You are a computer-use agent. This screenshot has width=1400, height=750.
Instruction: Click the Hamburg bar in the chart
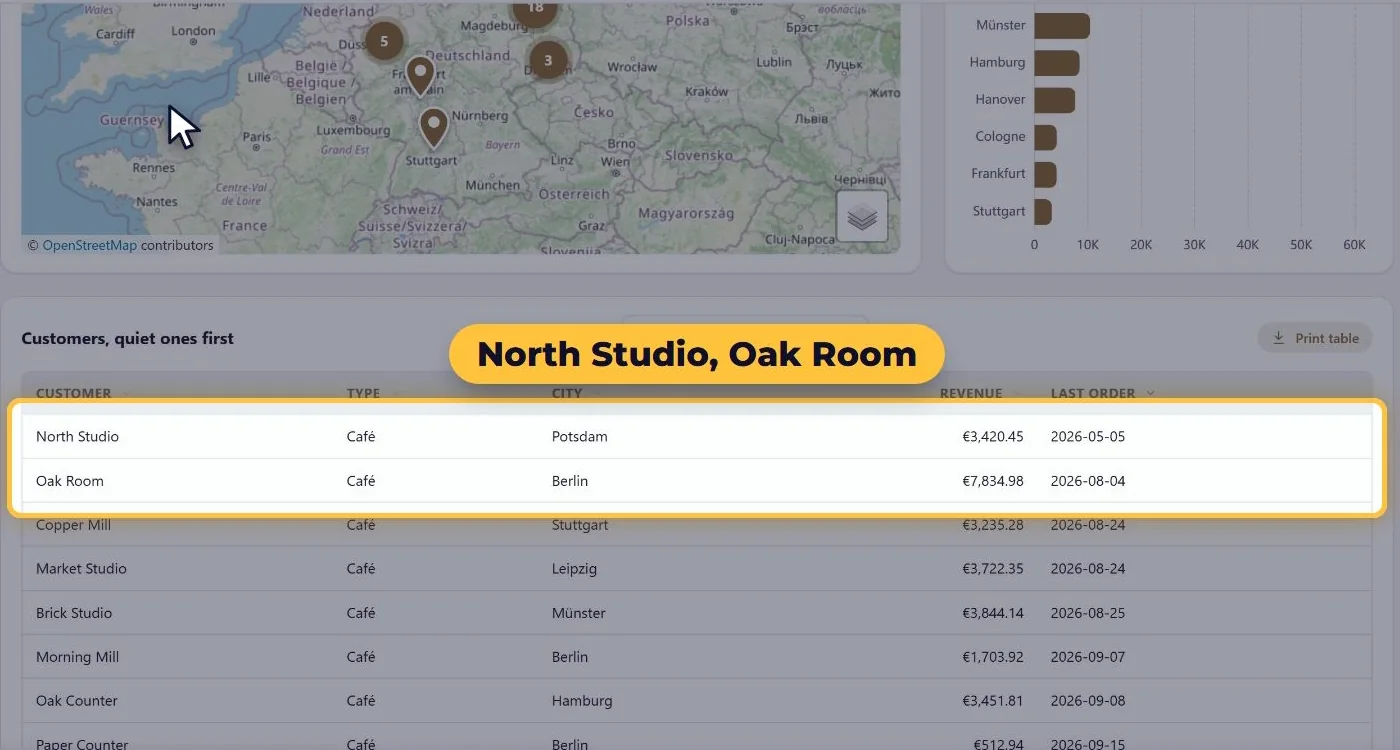click(1057, 62)
